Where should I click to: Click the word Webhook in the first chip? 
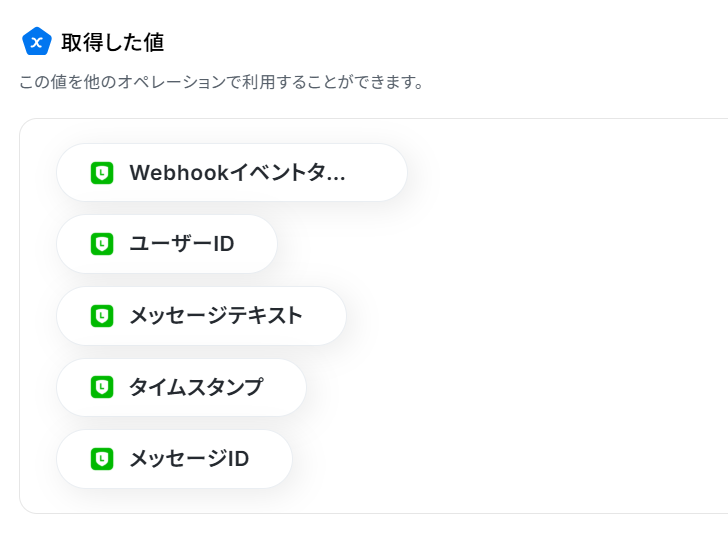[179, 173]
